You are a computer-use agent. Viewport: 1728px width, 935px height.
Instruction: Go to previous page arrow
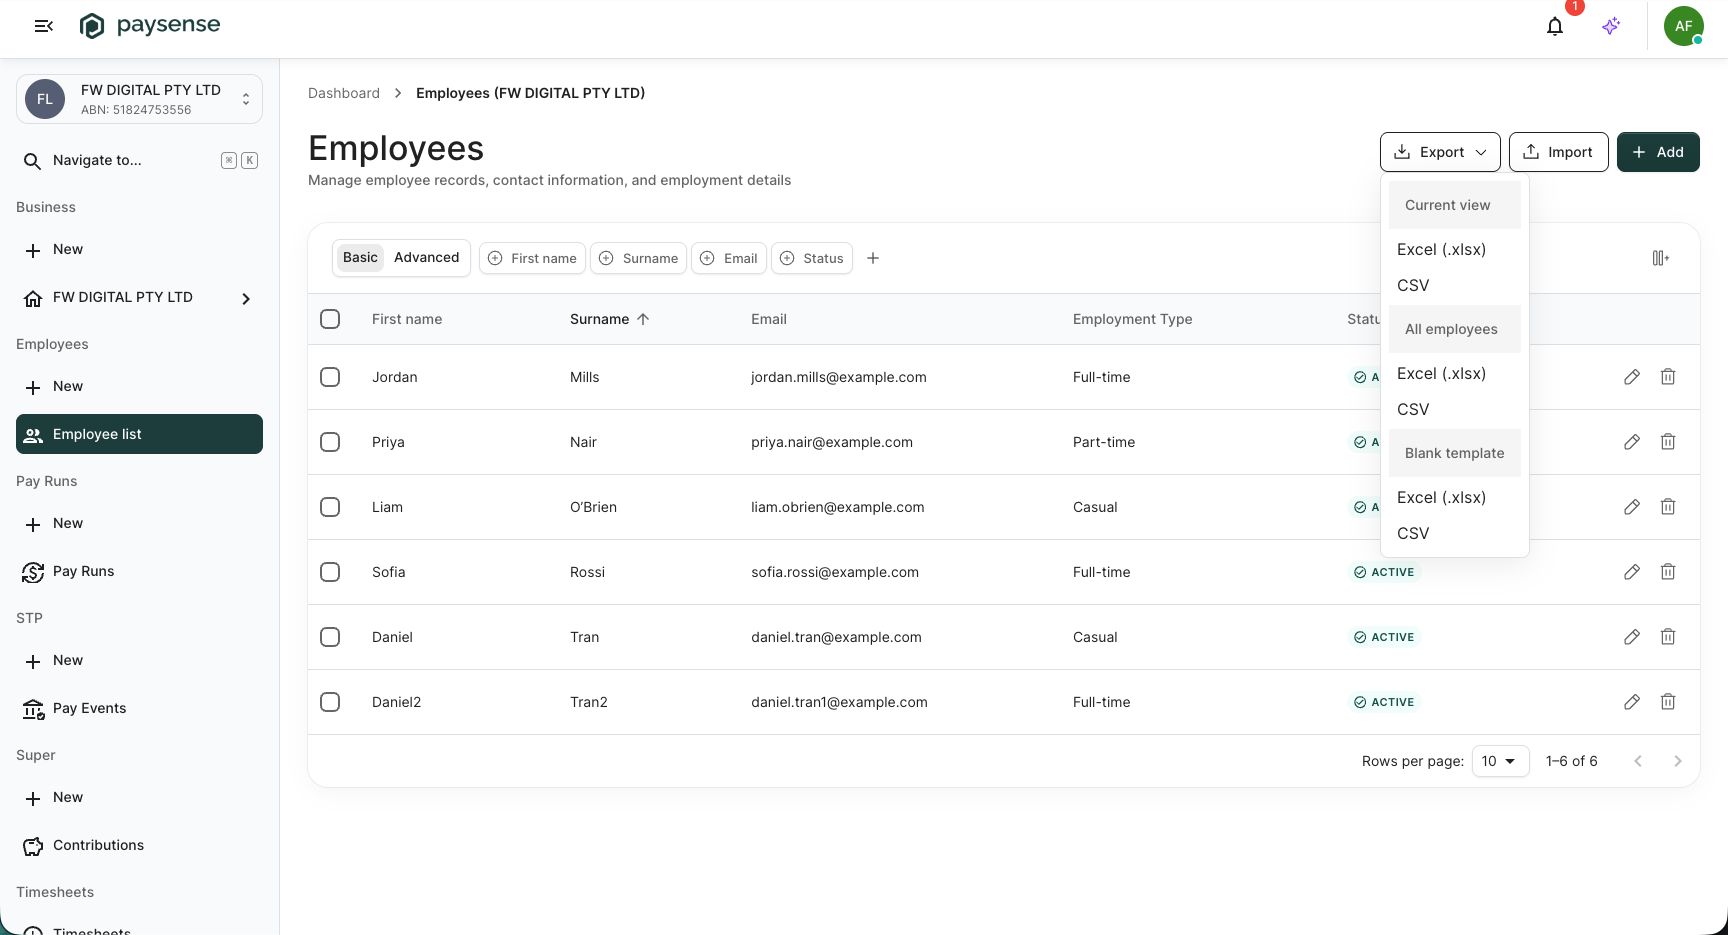click(1638, 761)
